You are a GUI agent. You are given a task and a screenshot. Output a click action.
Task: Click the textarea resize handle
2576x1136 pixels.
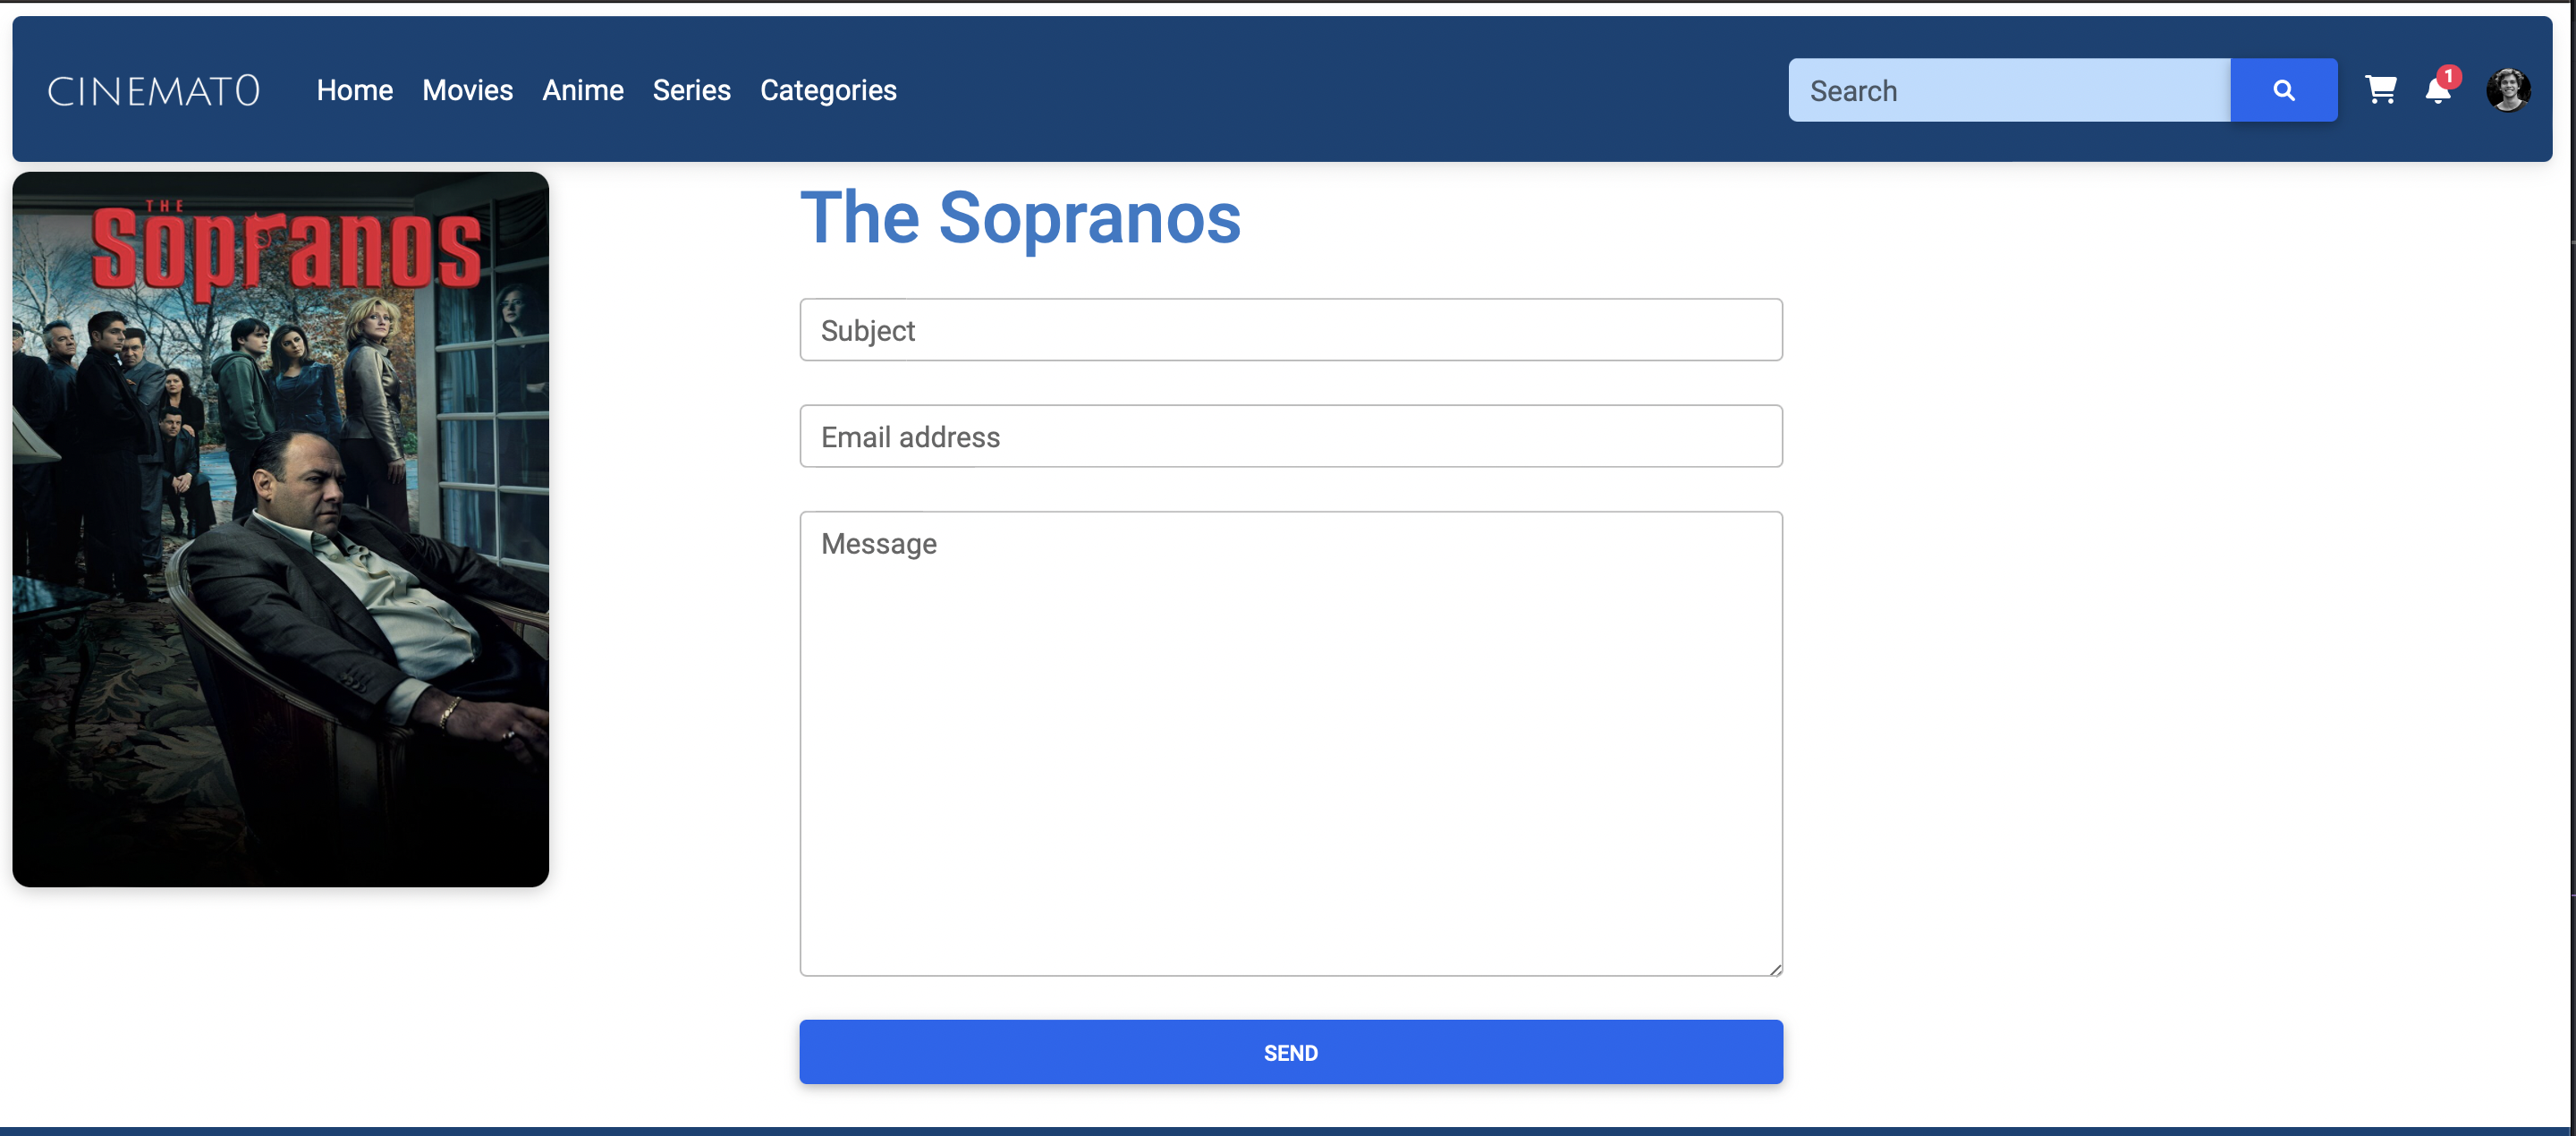coord(1775,967)
